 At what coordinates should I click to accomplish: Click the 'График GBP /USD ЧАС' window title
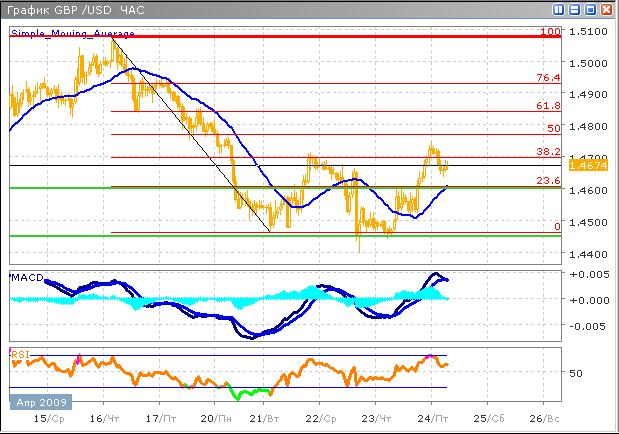76,10
